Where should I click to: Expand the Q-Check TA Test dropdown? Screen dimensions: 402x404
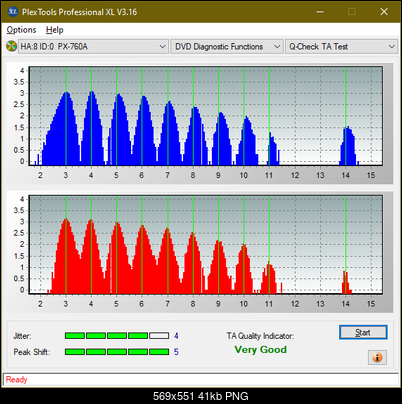[341, 47]
